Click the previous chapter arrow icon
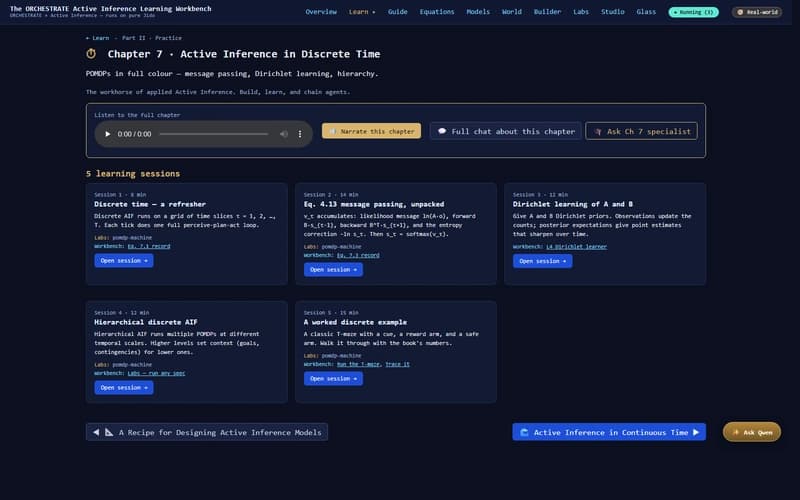The image size is (800, 500). [96, 432]
